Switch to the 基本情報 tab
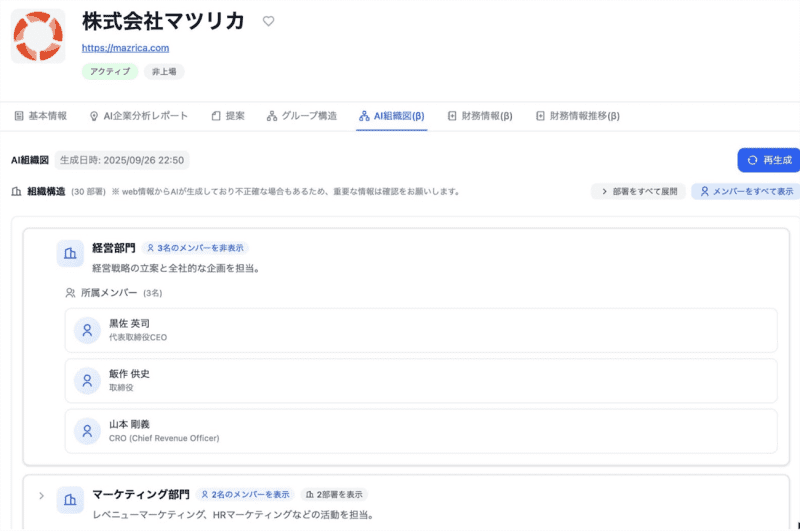800x531 pixels. pyautogui.click(x=40, y=116)
